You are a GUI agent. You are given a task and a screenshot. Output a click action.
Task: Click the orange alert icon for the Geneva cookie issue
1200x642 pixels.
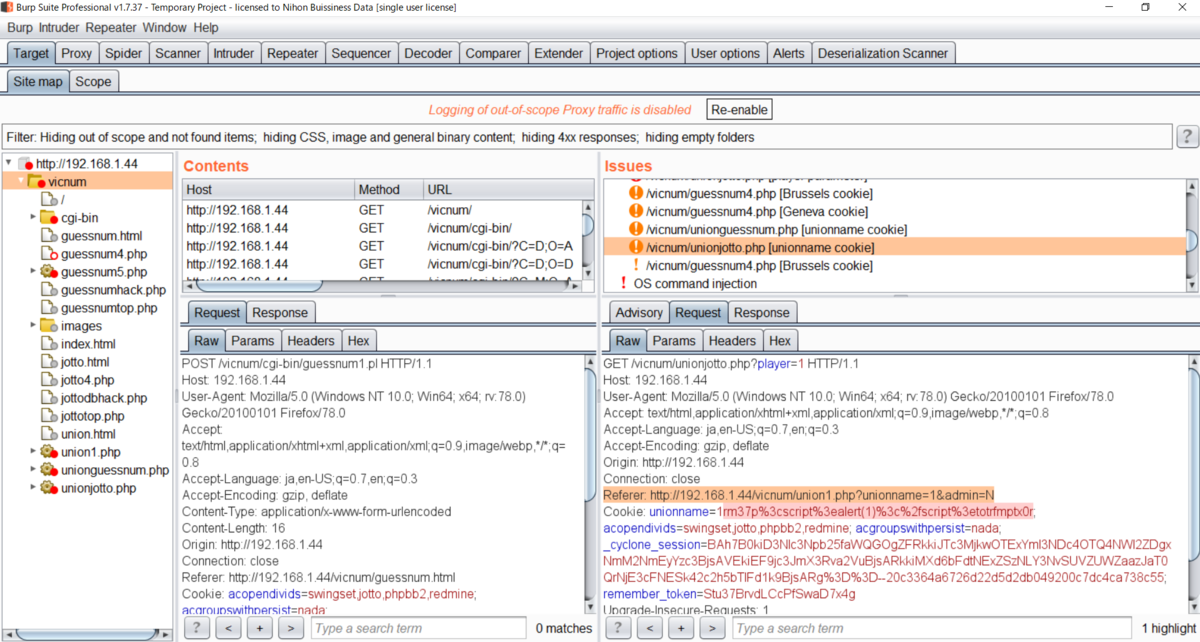coord(636,211)
